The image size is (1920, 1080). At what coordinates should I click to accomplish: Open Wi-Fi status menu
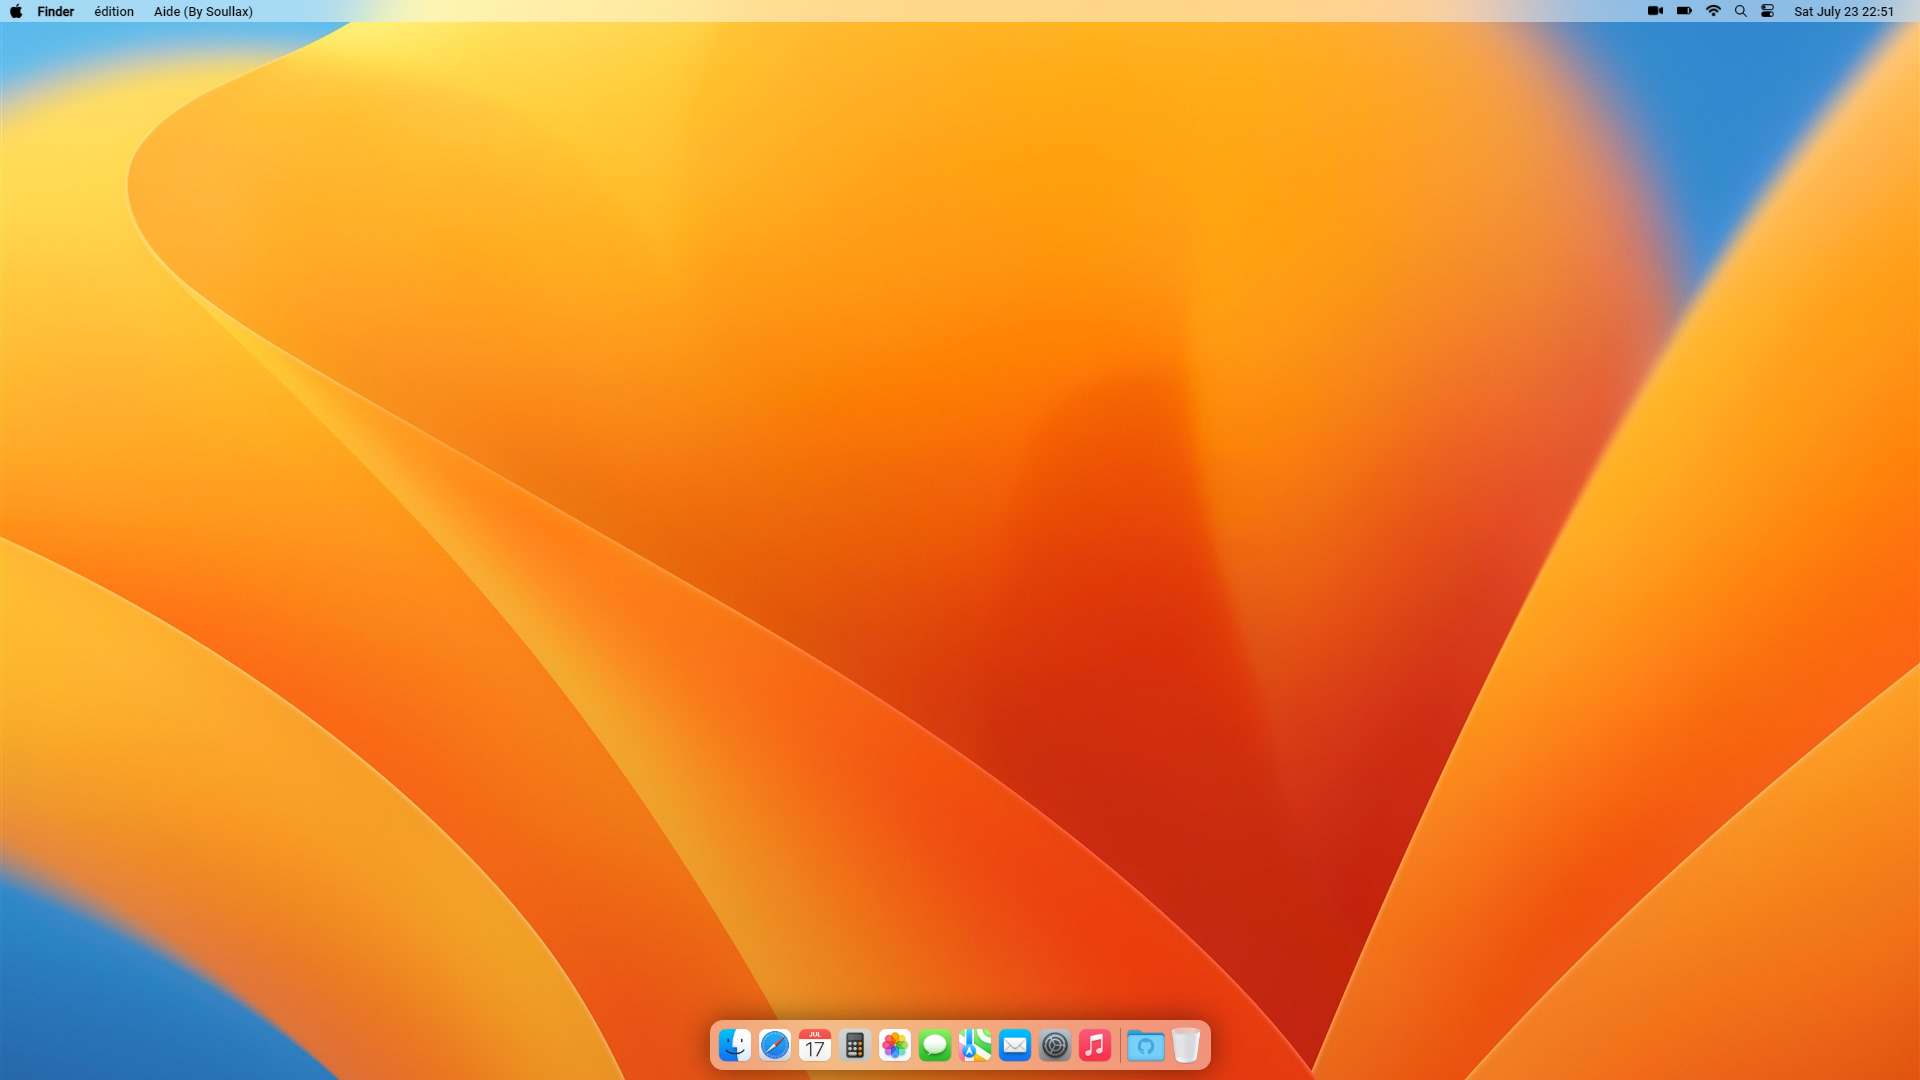pyautogui.click(x=1713, y=11)
